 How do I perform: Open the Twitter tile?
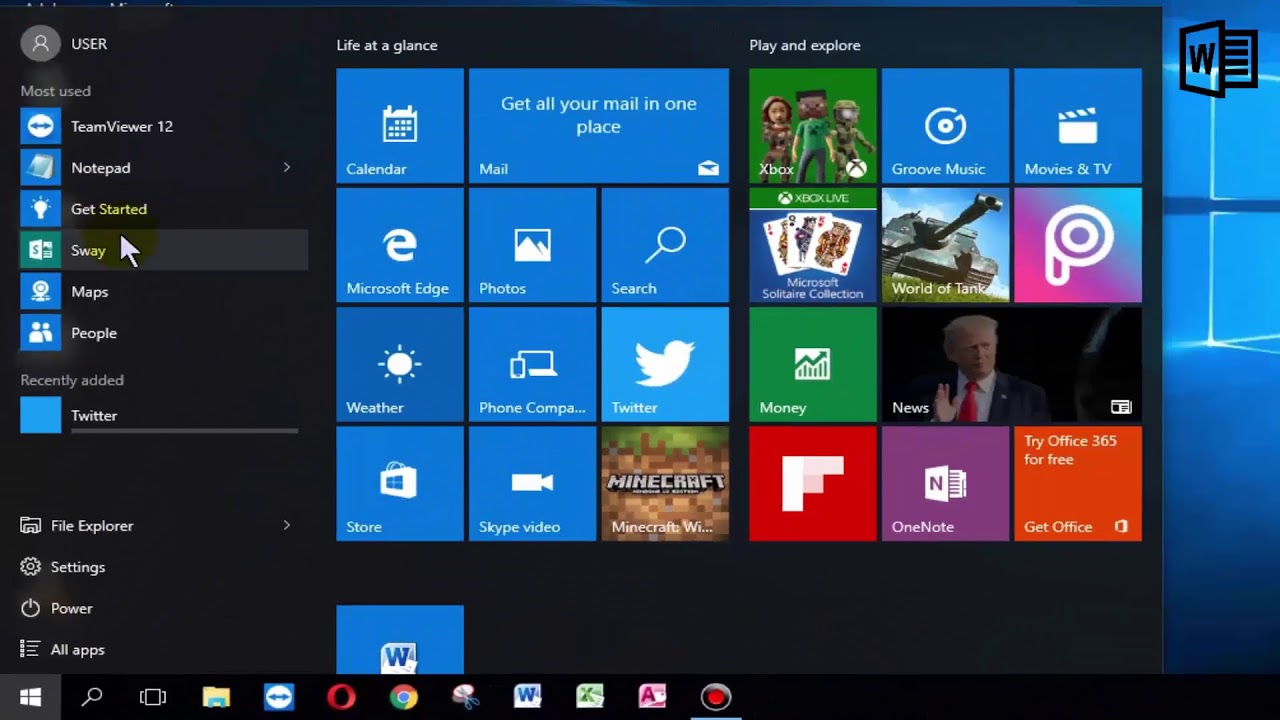(665, 364)
